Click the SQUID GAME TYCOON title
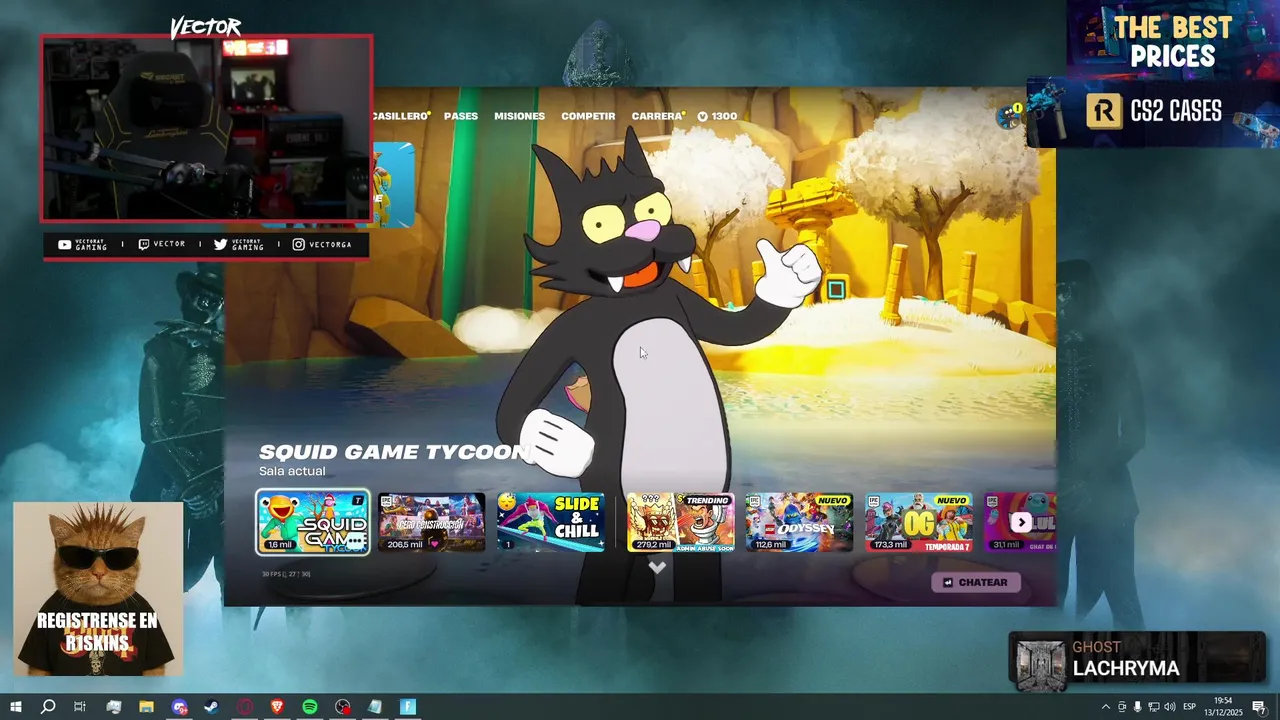1280x720 pixels. click(x=393, y=452)
